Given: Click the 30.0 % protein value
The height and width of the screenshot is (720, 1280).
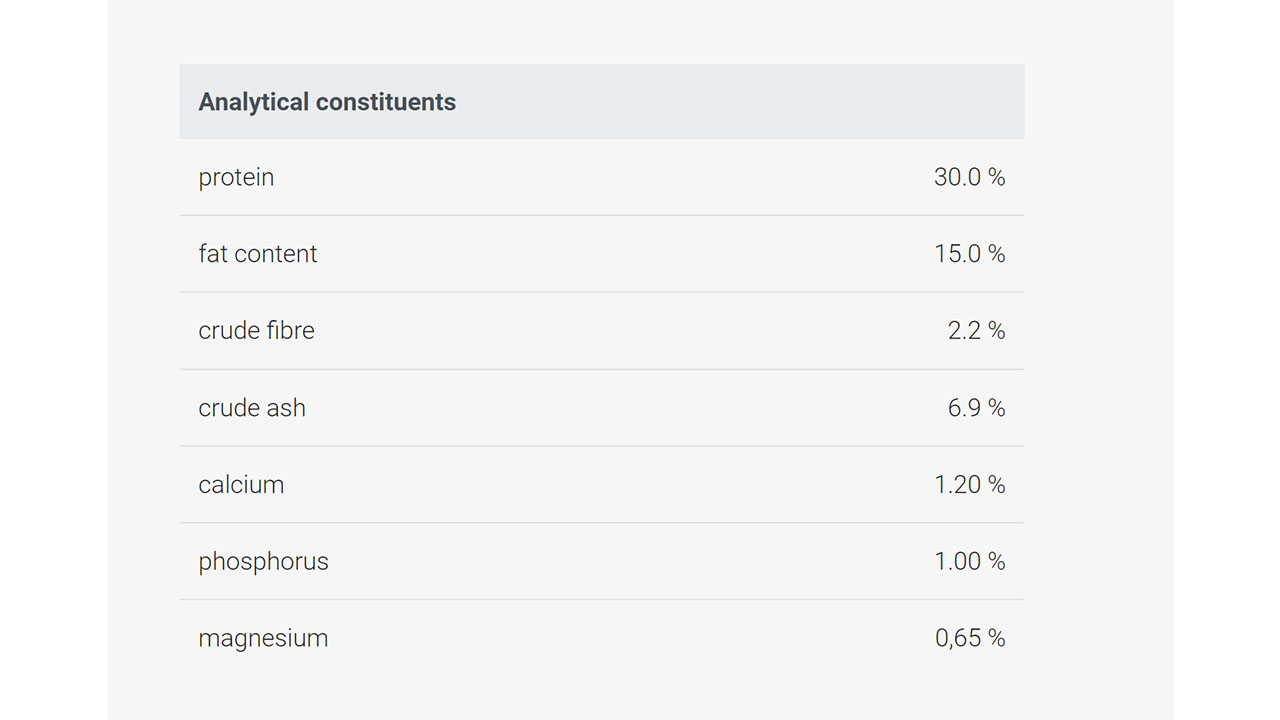Looking at the screenshot, I should (969, 177).
